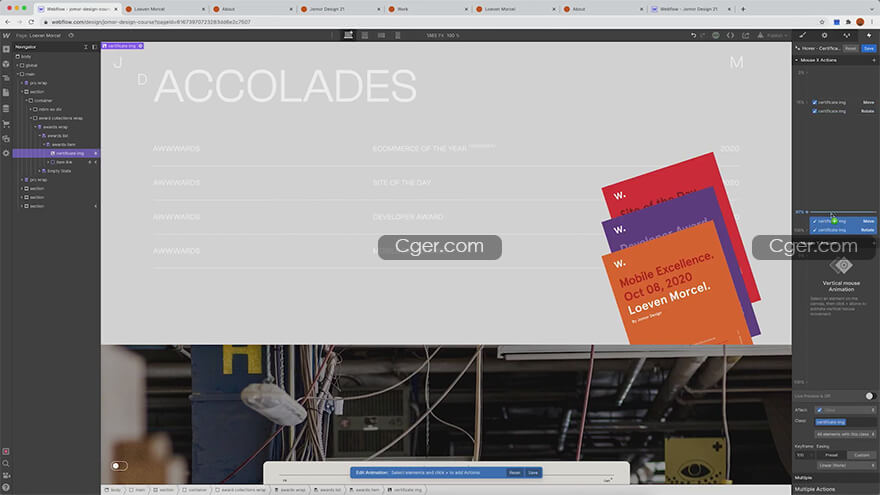Open the Add elements panel
Viewport: 880px width, 495px height.
(6, 49)
